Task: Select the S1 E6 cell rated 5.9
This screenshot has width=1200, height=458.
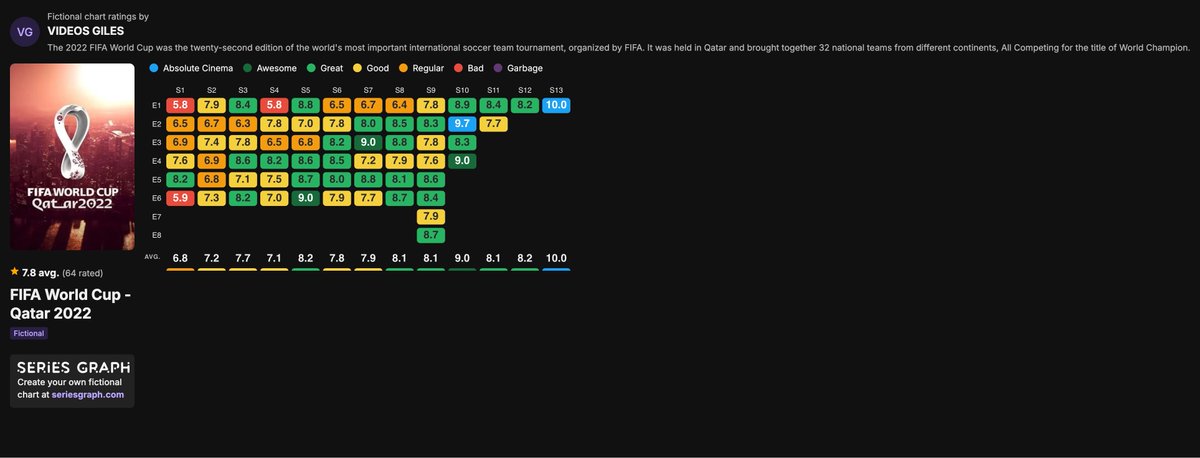Action: click(180, 198)
